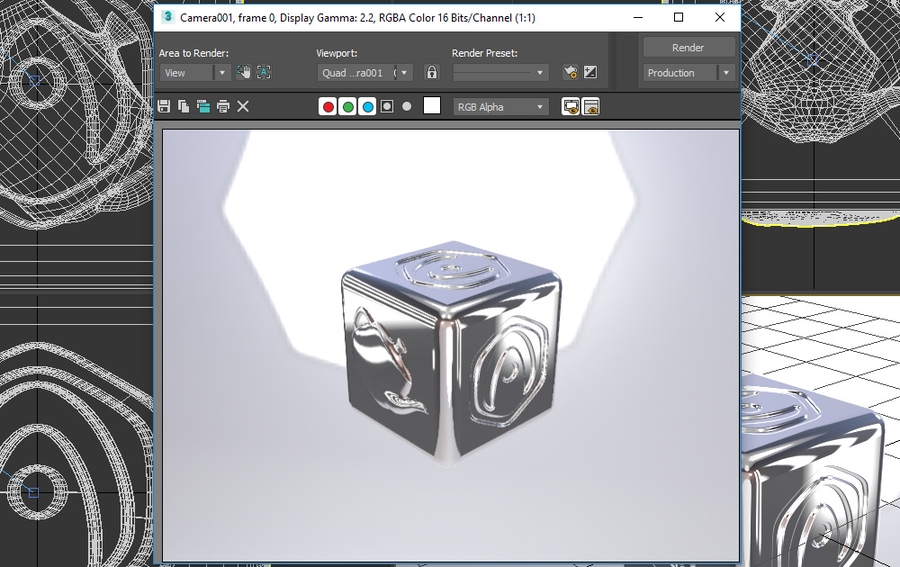Toggle the red channel display
Screen dimensions: 900x567
click(x=328, y=107)
